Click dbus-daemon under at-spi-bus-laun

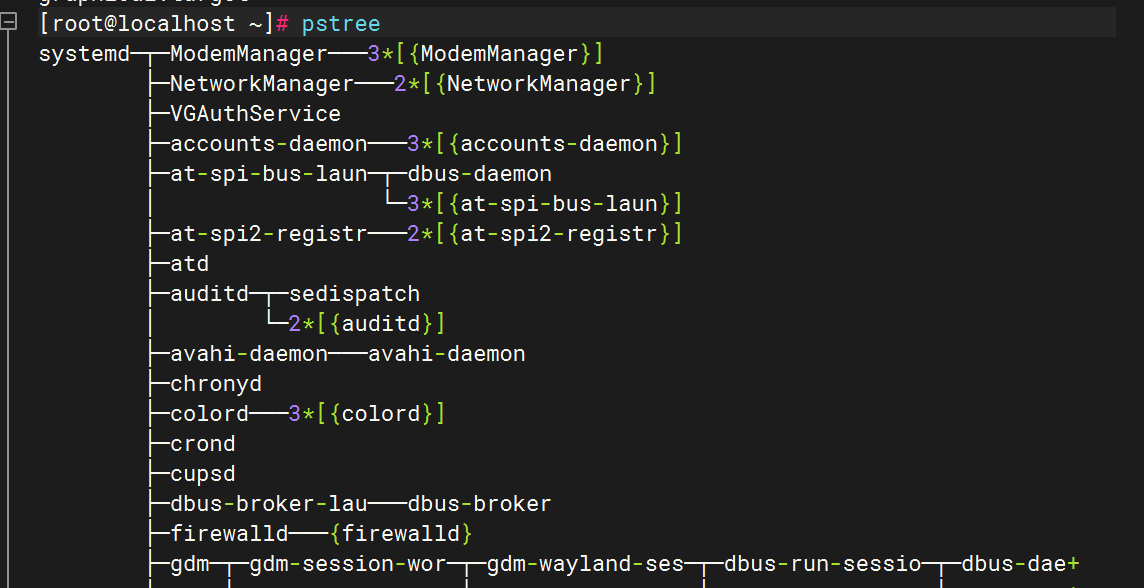[x=479, y=174]
